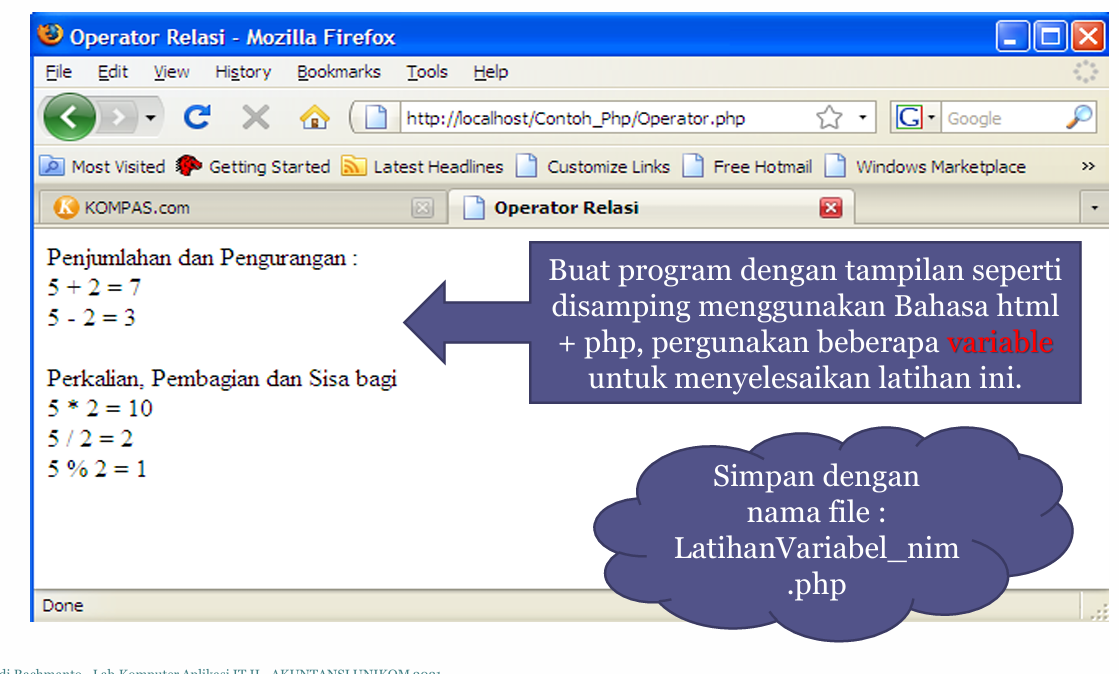Image resolution: width=1119 pixels, height=674 pixels.
Task: Bookmark this page with the star icon
Action: pos(829,117)
